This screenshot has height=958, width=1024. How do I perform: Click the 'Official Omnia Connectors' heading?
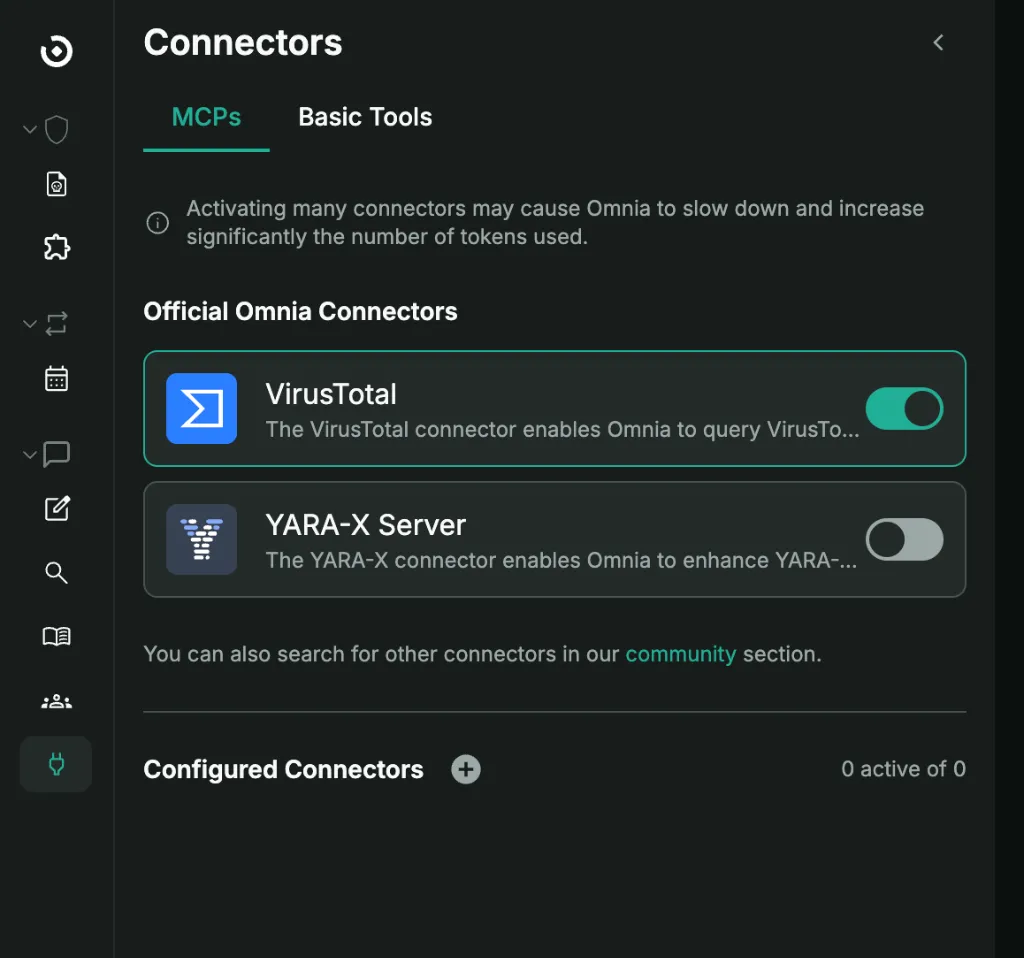[300, 311]
